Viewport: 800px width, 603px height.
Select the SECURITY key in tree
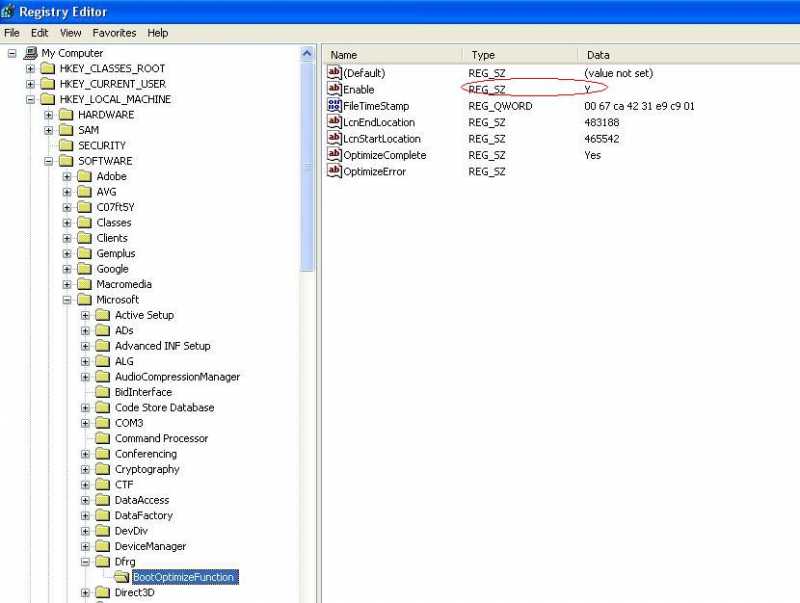(x=101, y=146)
